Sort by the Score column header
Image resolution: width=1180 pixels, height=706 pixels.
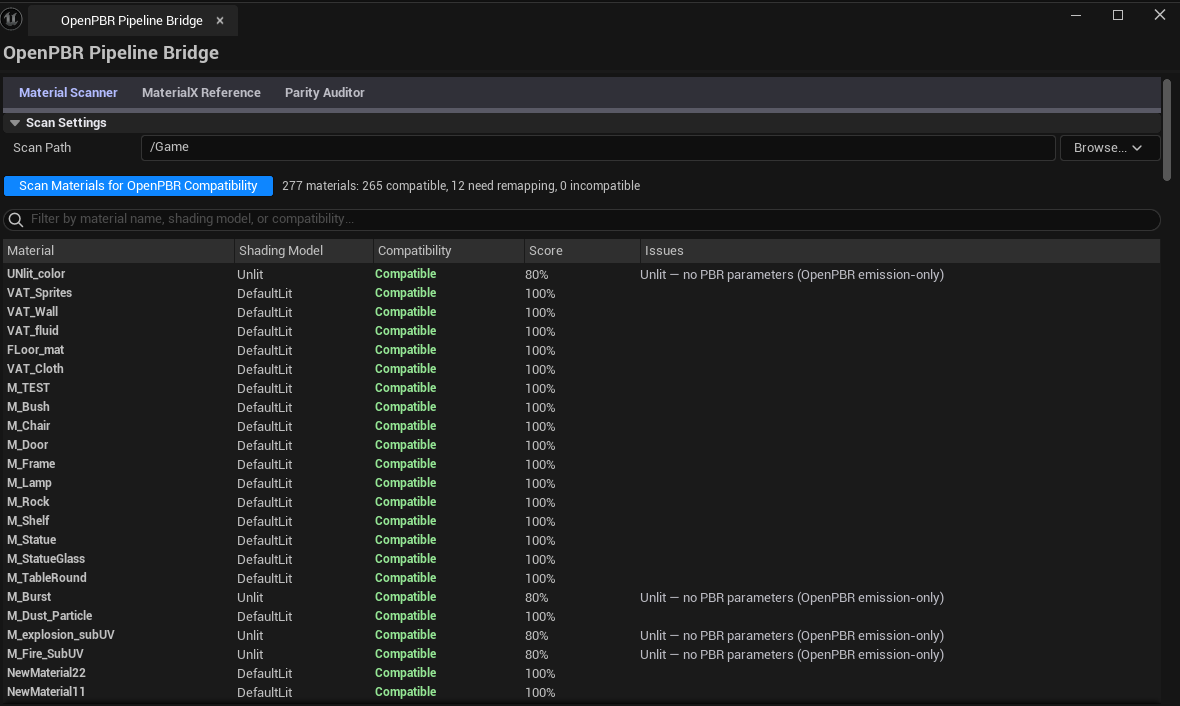582,251
